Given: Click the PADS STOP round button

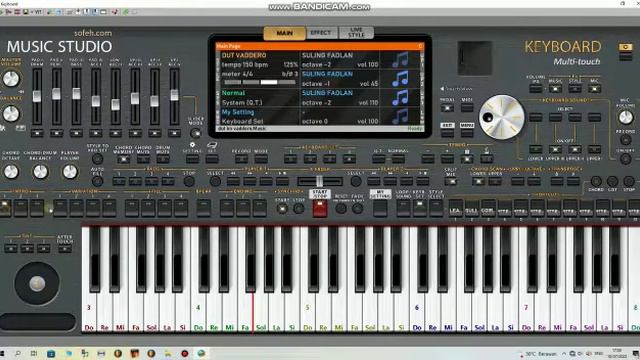Looking at the screenshot, I should click(x=189, y=181).
